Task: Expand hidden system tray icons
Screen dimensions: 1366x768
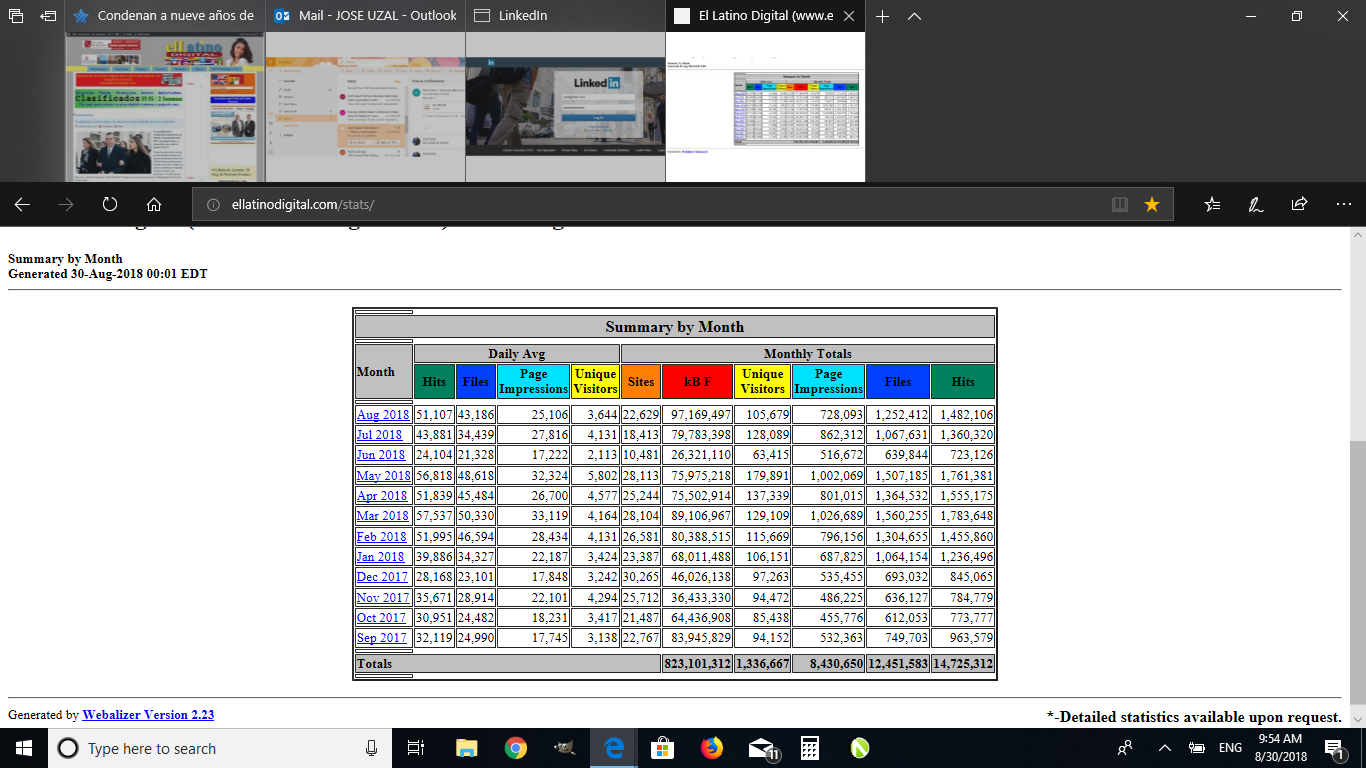Action: pos(1164,748)
